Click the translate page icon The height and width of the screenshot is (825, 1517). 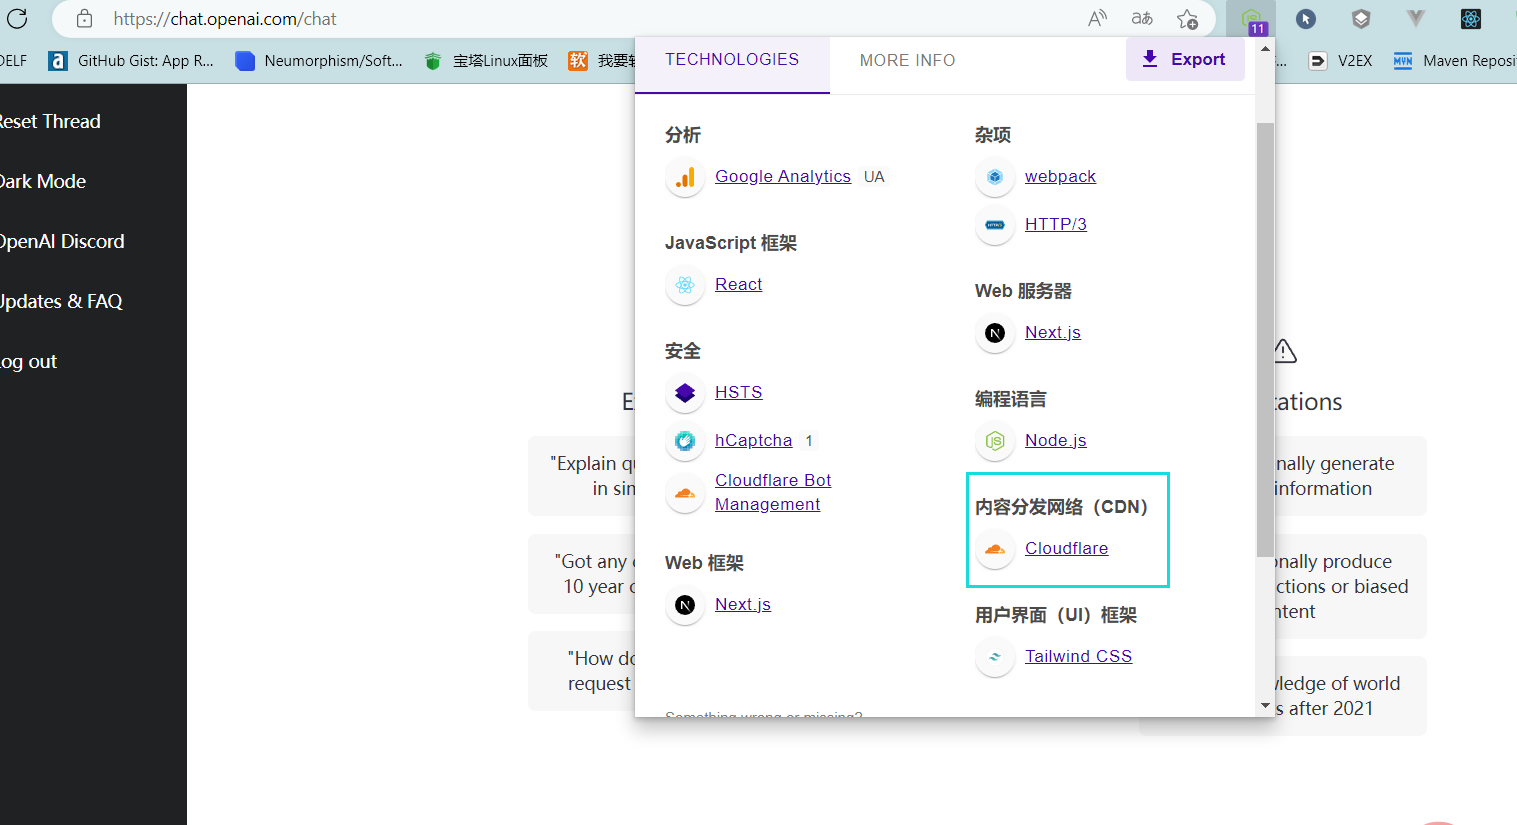pos(1142,18)
